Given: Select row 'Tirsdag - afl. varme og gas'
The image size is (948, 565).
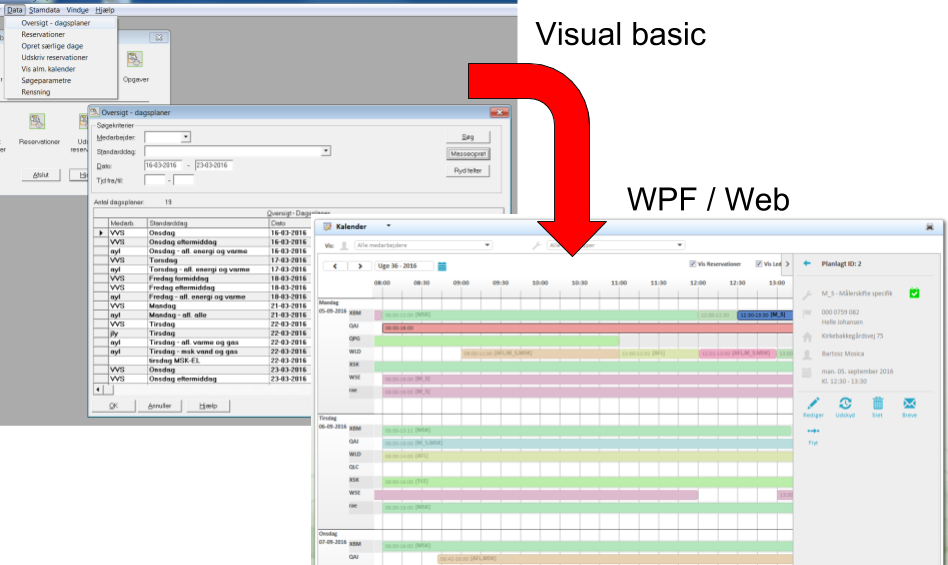Looking at the screenshot, I should (x=203, y=342).
